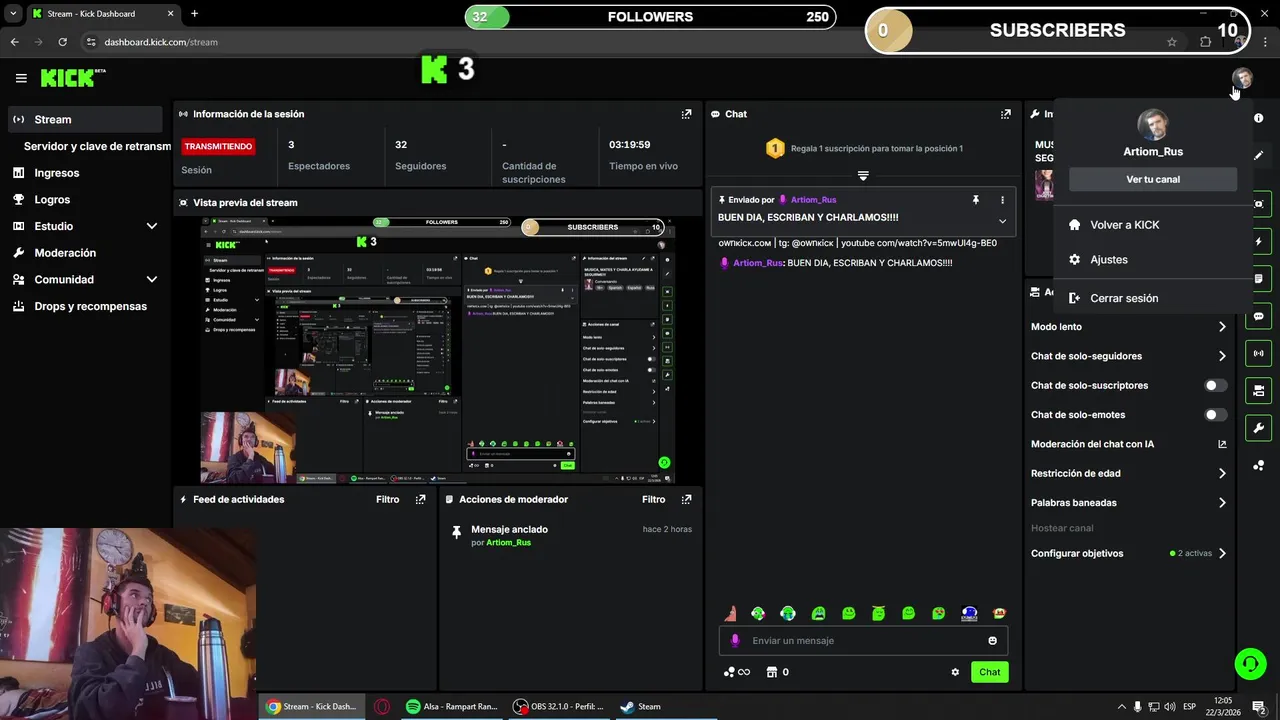Click the pin icon on the pinned chat message
Screen dimensions: 1280x720
[x=976, y=200]
